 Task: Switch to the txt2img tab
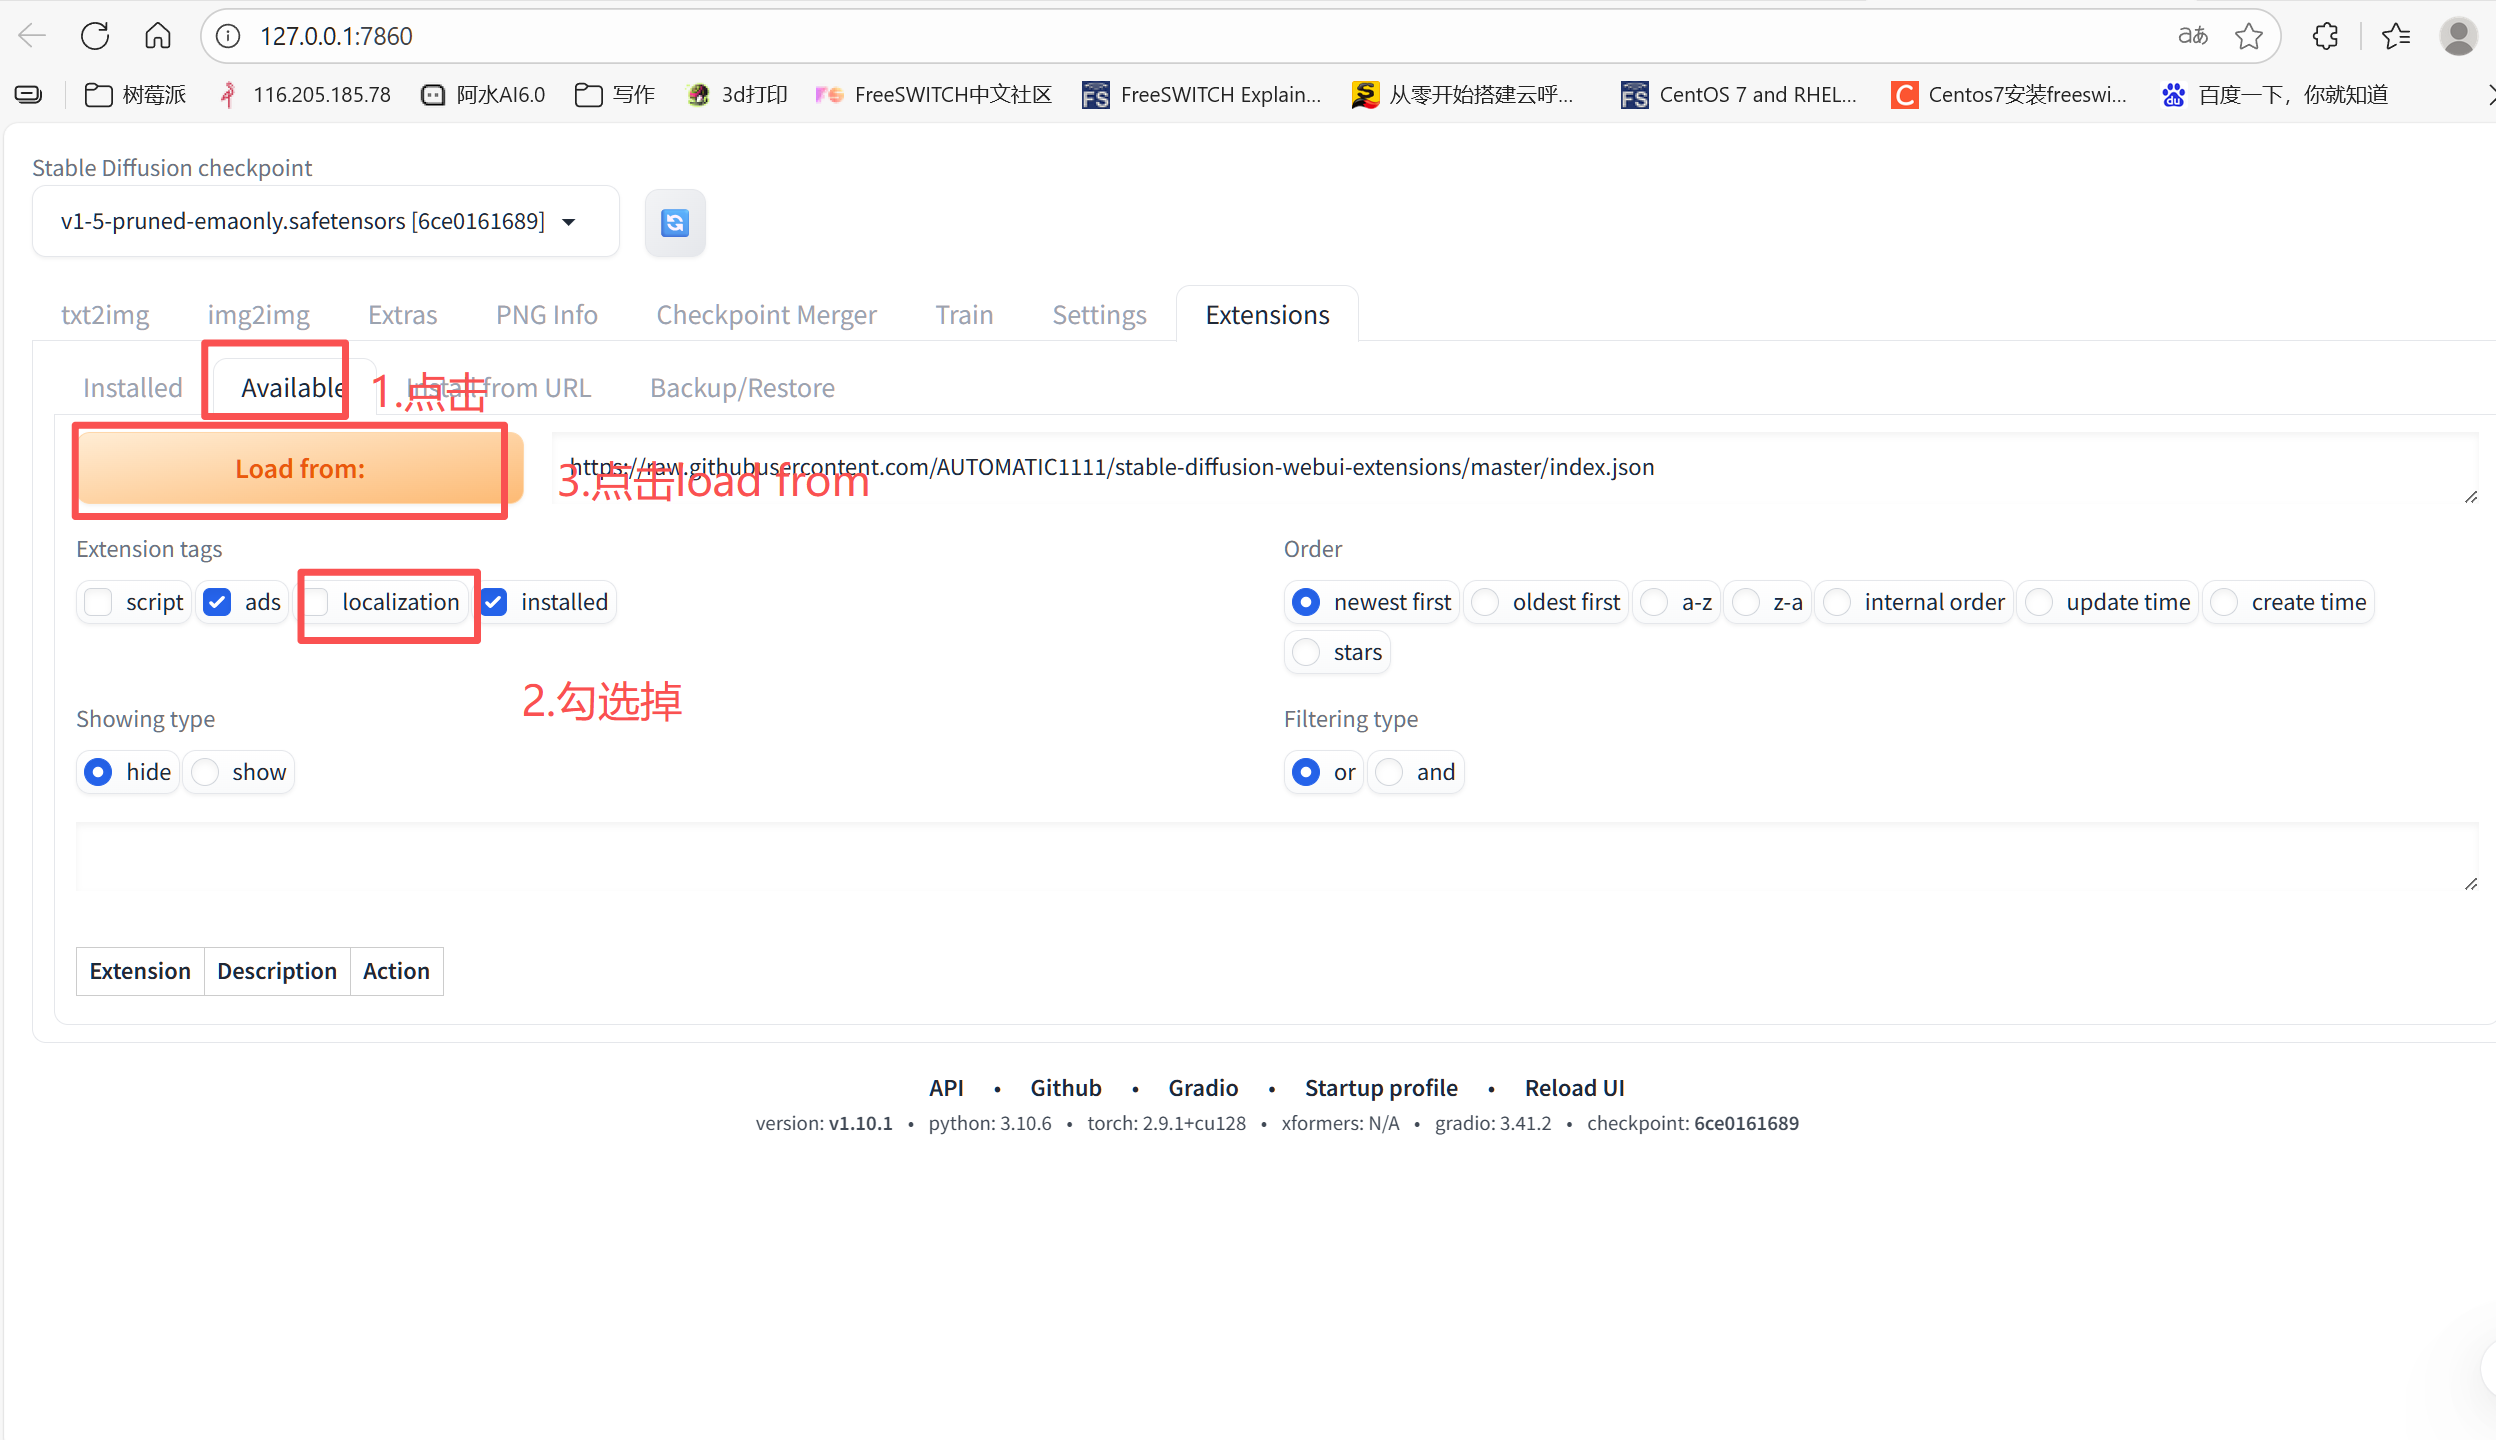105,315
